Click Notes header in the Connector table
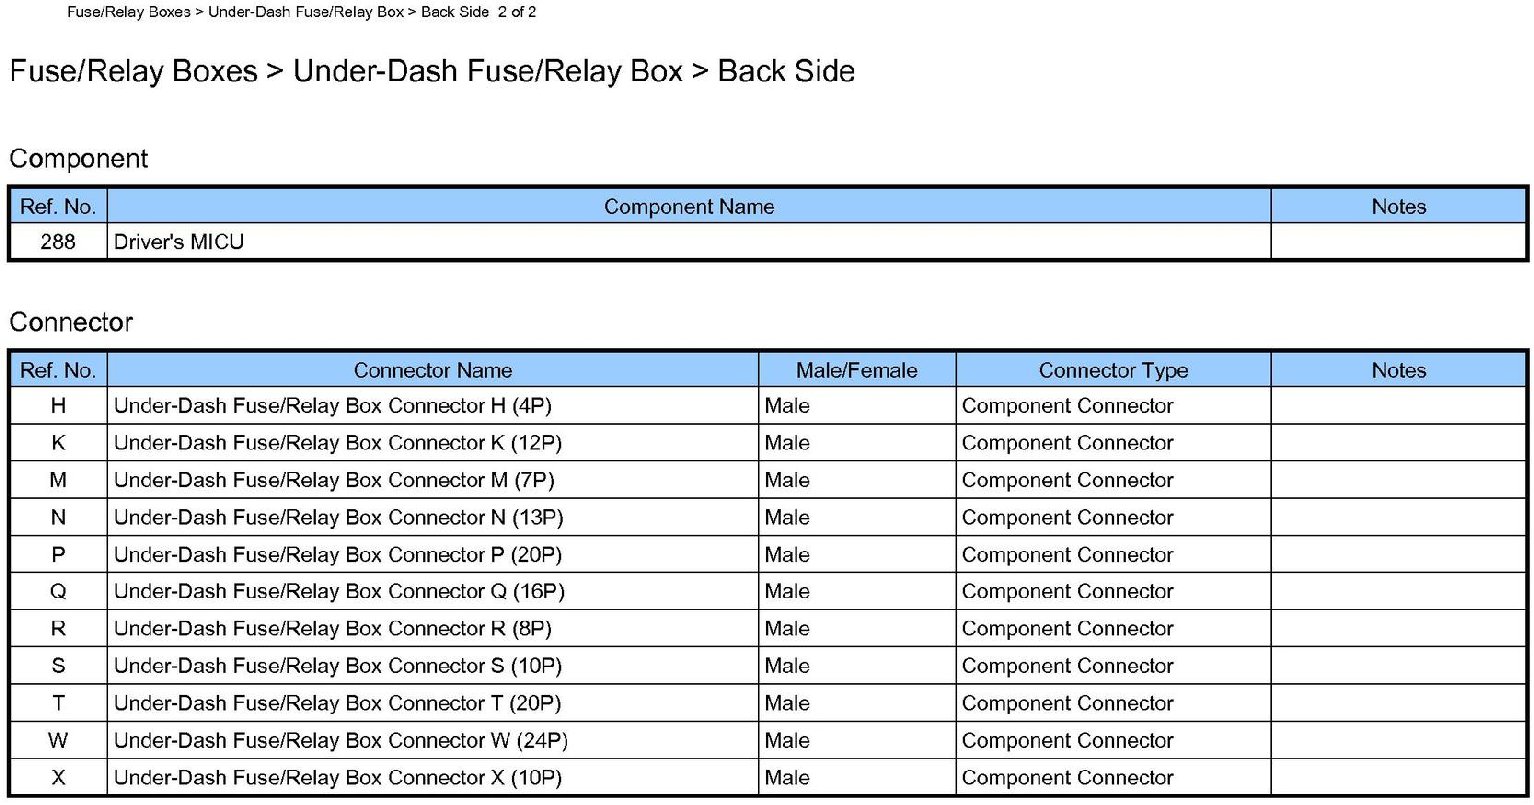 coord(1398,370)
